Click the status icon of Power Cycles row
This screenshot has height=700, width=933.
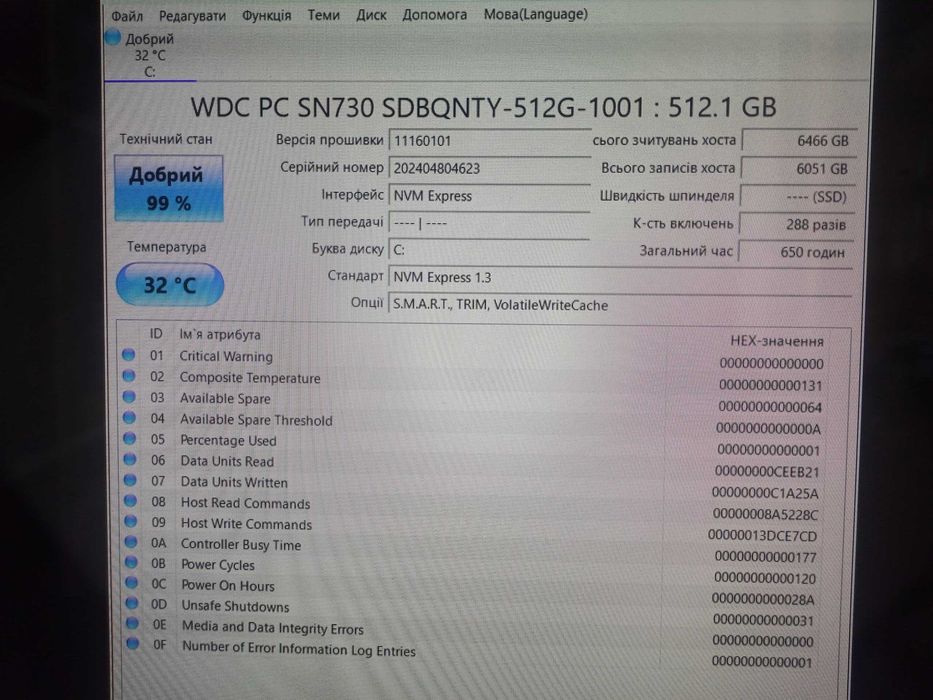click(x=132, y=562)
